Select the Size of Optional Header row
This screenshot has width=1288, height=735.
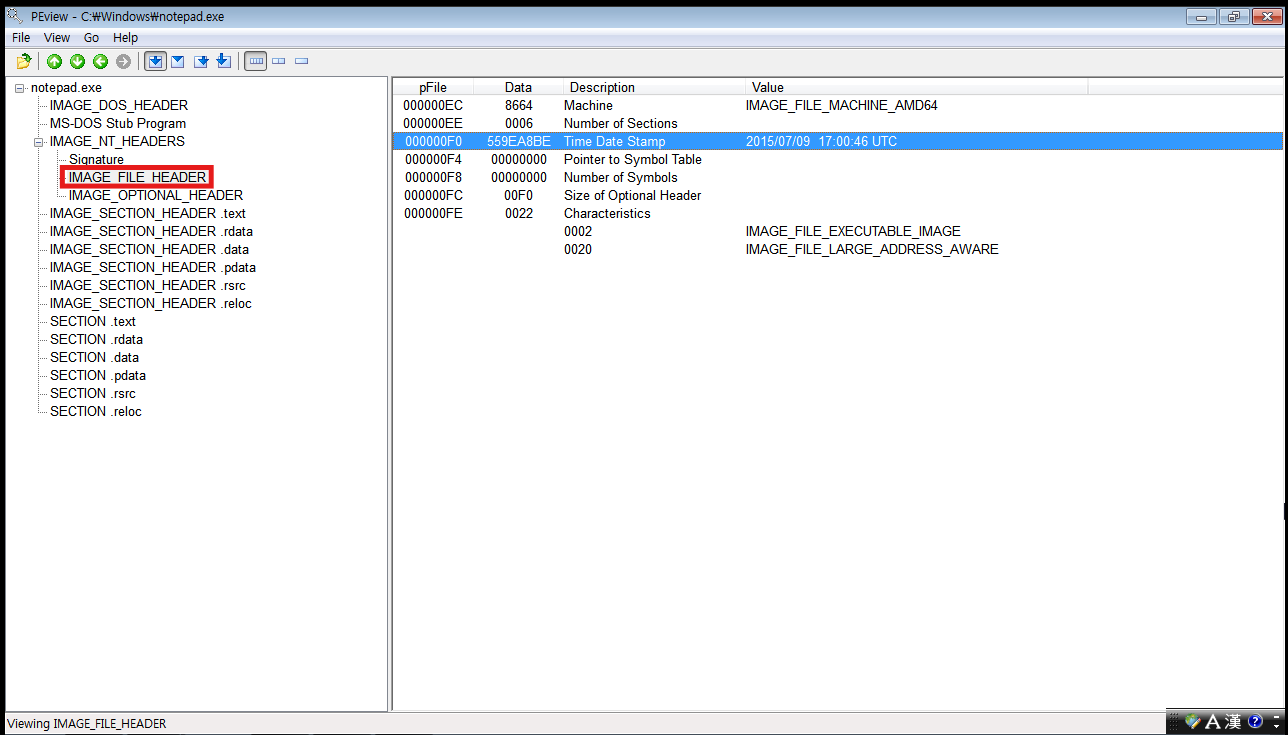pos(837,195)
